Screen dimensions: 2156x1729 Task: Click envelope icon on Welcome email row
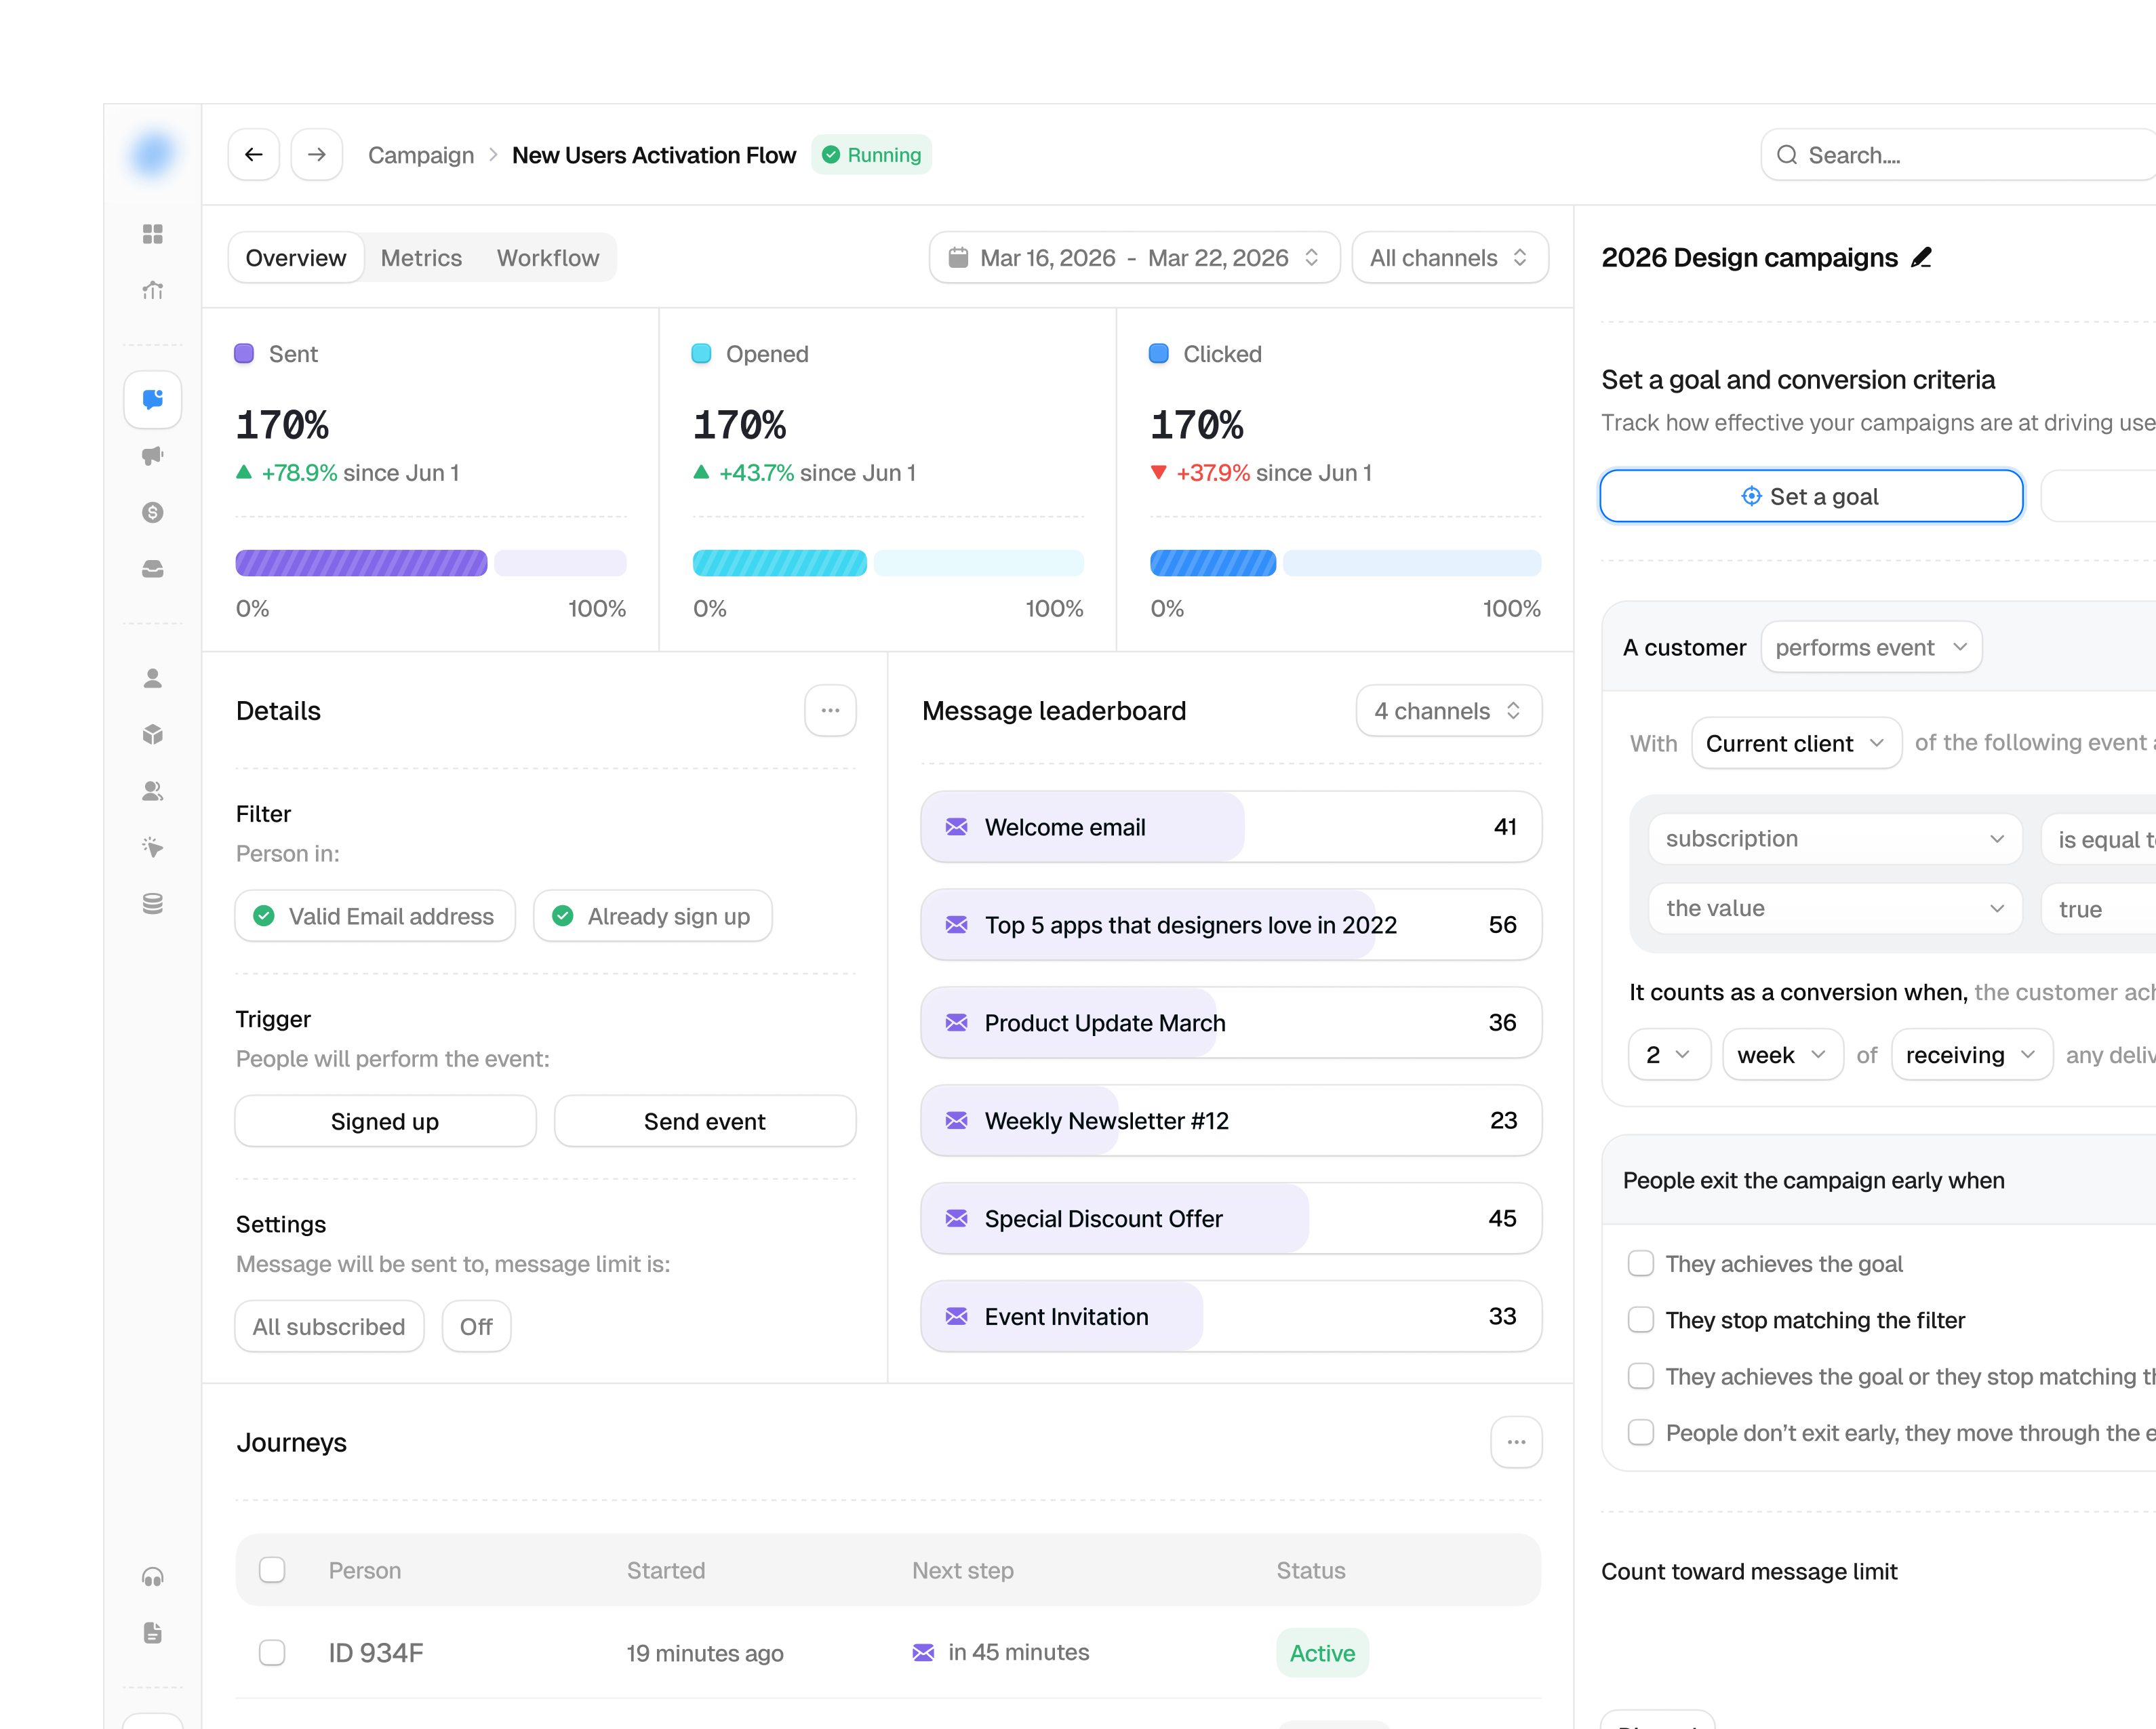[x=957, y=827]
